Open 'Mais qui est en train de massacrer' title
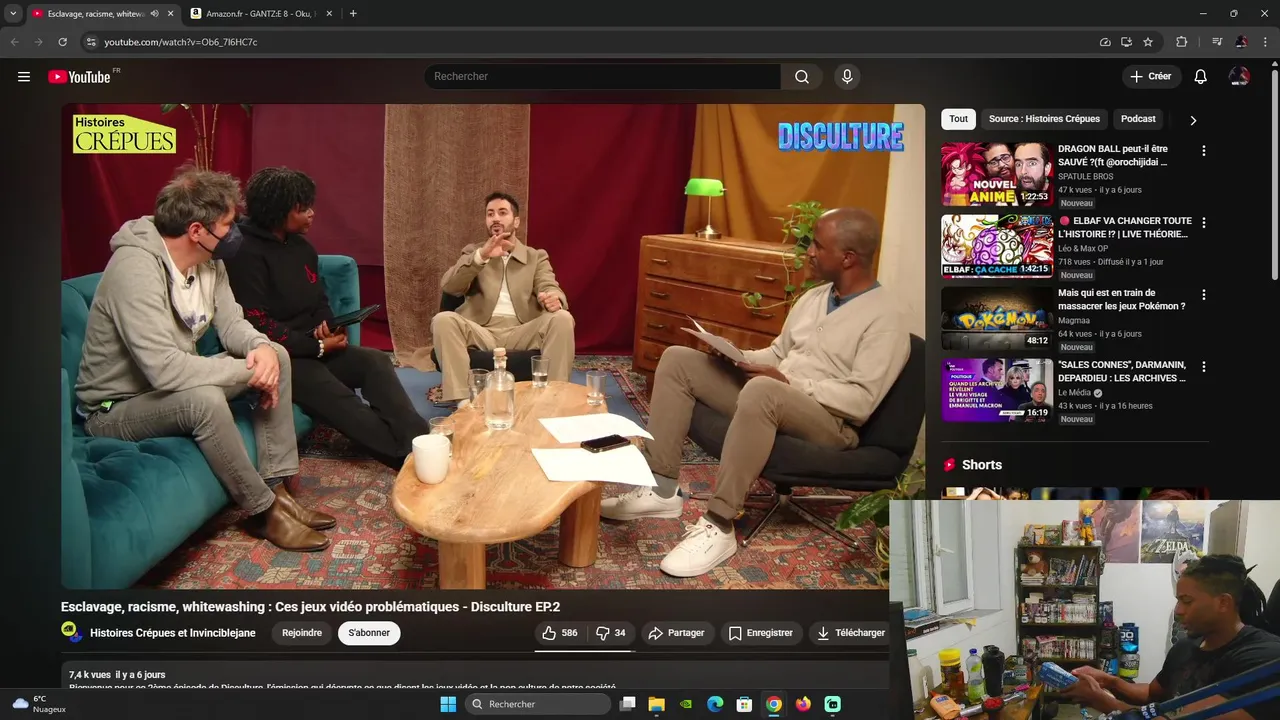This screenshot has height=720, width=1280. [x=1122, y=299]
